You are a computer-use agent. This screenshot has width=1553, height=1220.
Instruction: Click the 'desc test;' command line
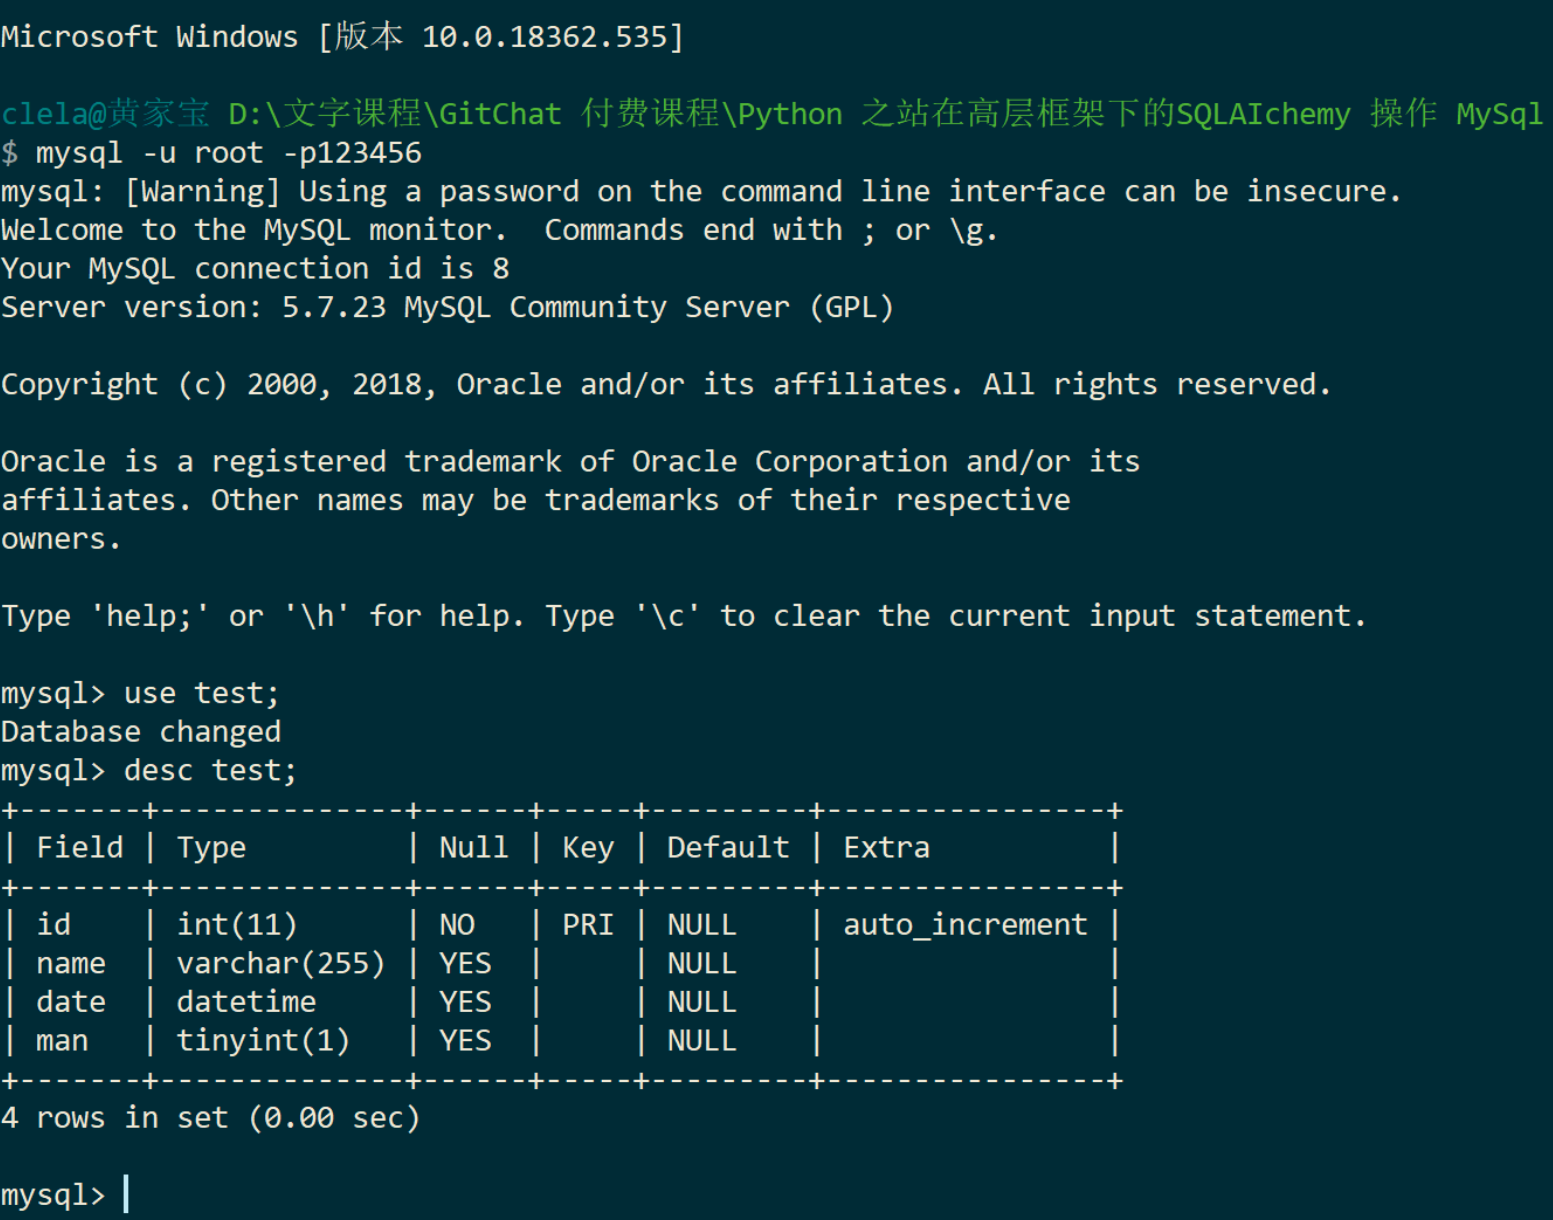150,771
